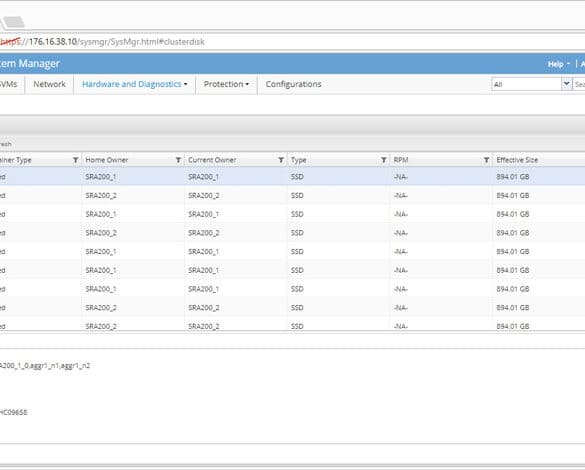Open the Protection menu

[x=226, y=84]
